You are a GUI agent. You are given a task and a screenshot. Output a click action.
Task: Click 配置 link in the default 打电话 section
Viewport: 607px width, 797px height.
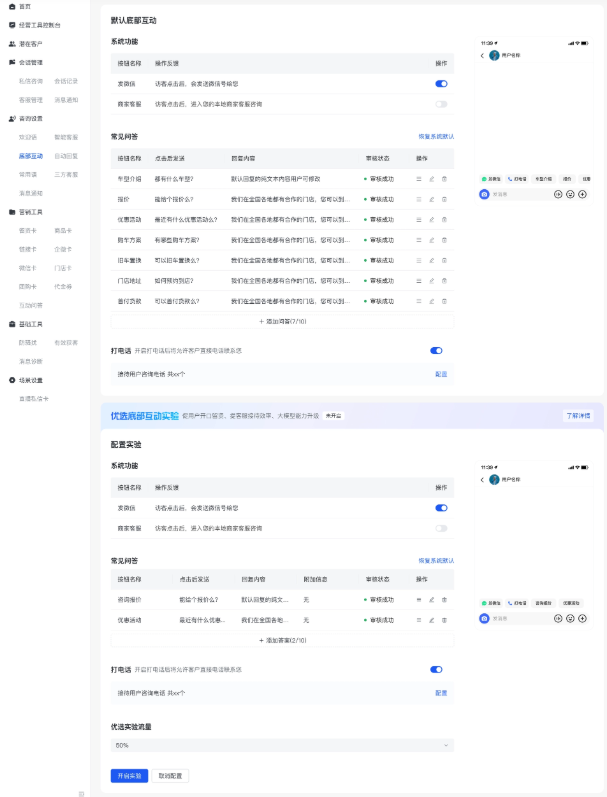point(441,374)
